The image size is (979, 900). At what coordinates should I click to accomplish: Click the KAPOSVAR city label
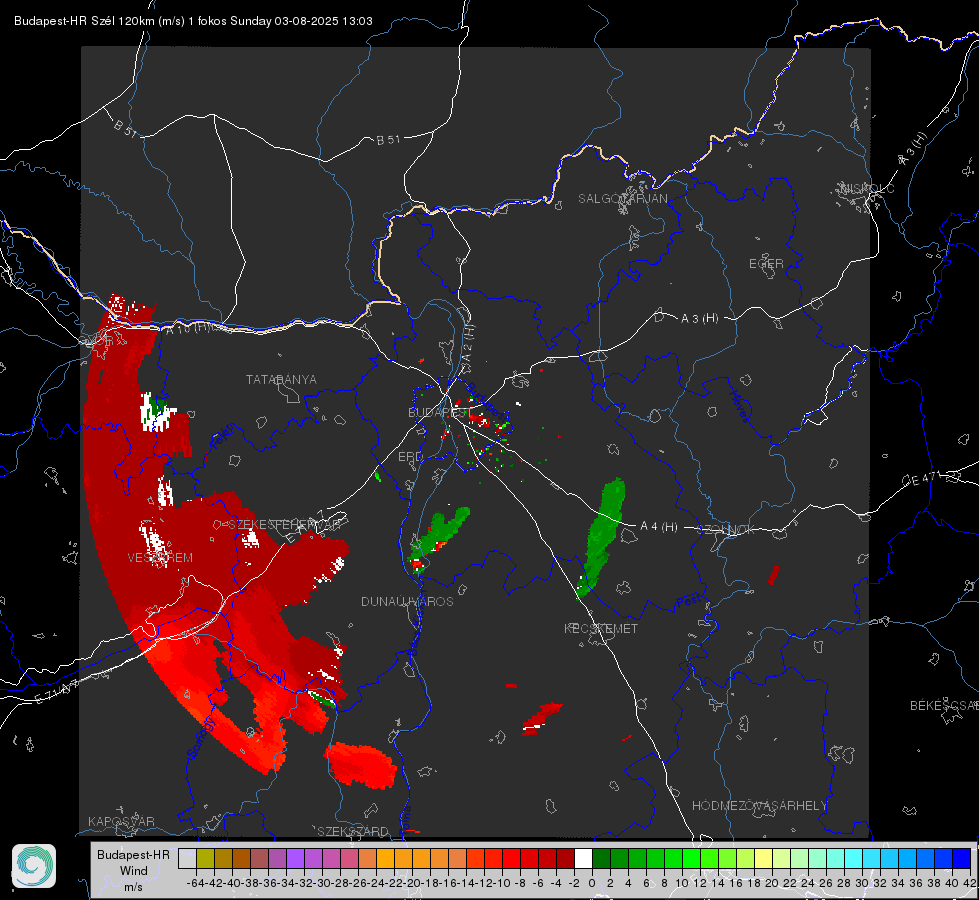click(x=121, y=821)
